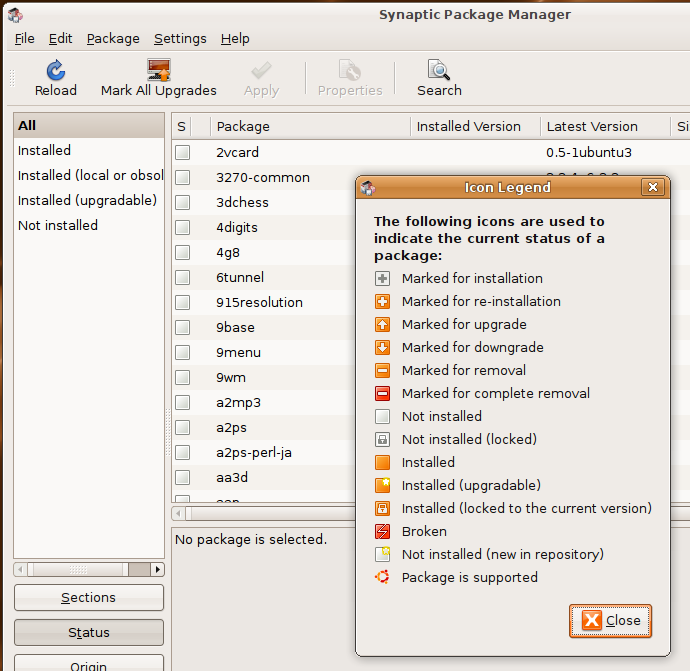
Task: Click the 'Marked for upgrade' arrow icon
Action: click(382, 325)
